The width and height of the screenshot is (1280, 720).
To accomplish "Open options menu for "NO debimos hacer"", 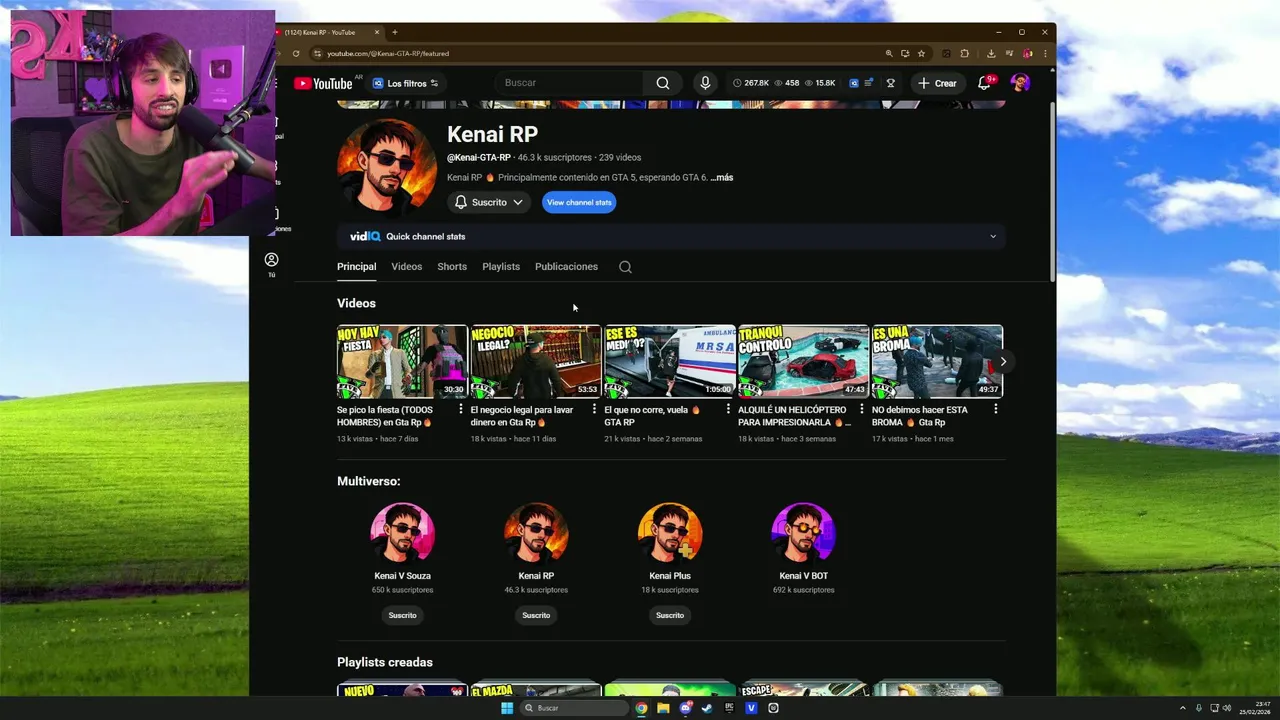I will [995, 409].
